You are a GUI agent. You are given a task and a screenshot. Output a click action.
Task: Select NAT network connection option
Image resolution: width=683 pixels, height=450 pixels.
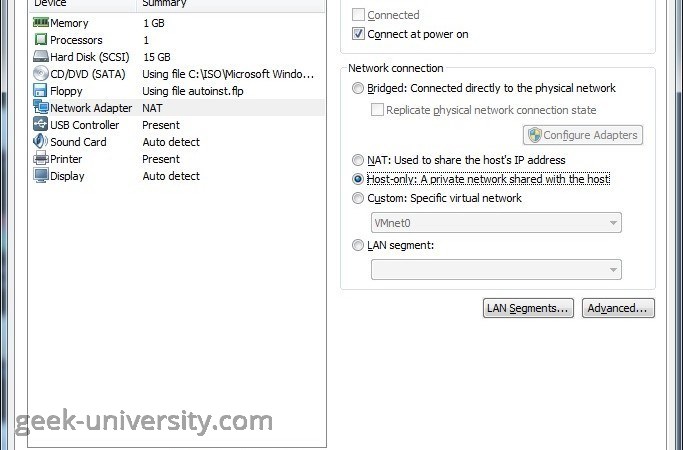[358, 160]
